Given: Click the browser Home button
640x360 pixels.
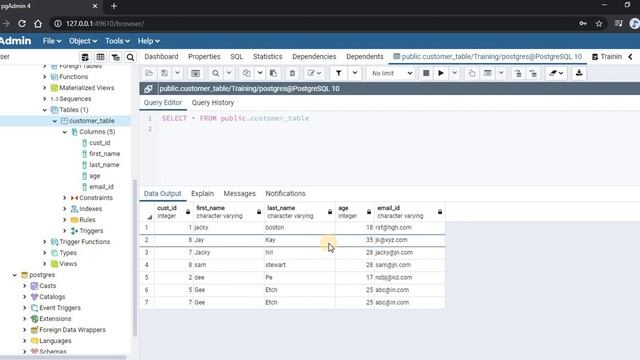Looking at the screenshot, I should coord(38,24).
